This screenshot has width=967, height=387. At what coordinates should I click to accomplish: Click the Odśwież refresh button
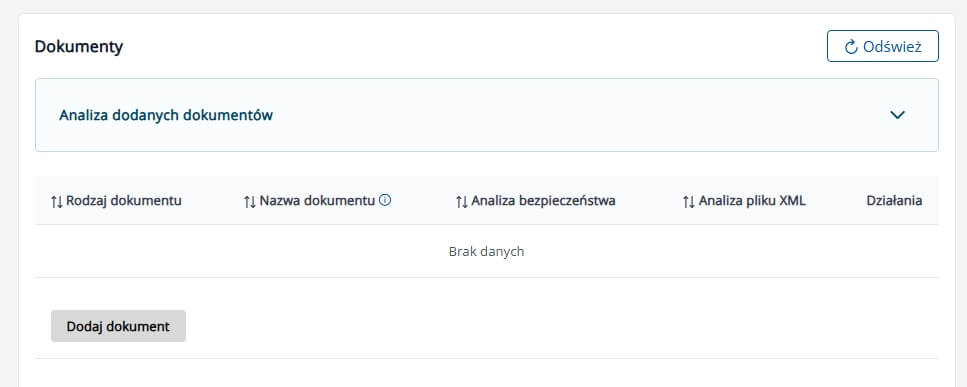[x=883, y=46]
